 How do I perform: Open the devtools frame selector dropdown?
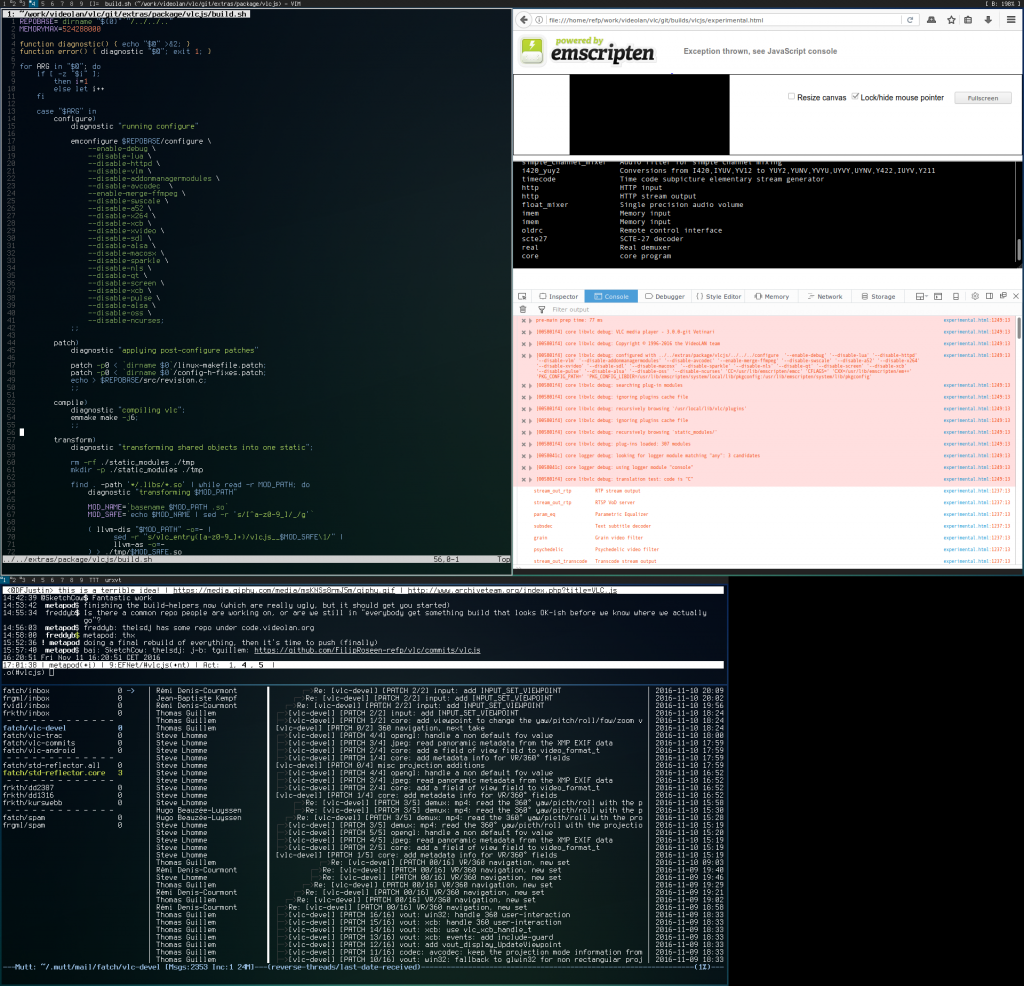point(921,296)
